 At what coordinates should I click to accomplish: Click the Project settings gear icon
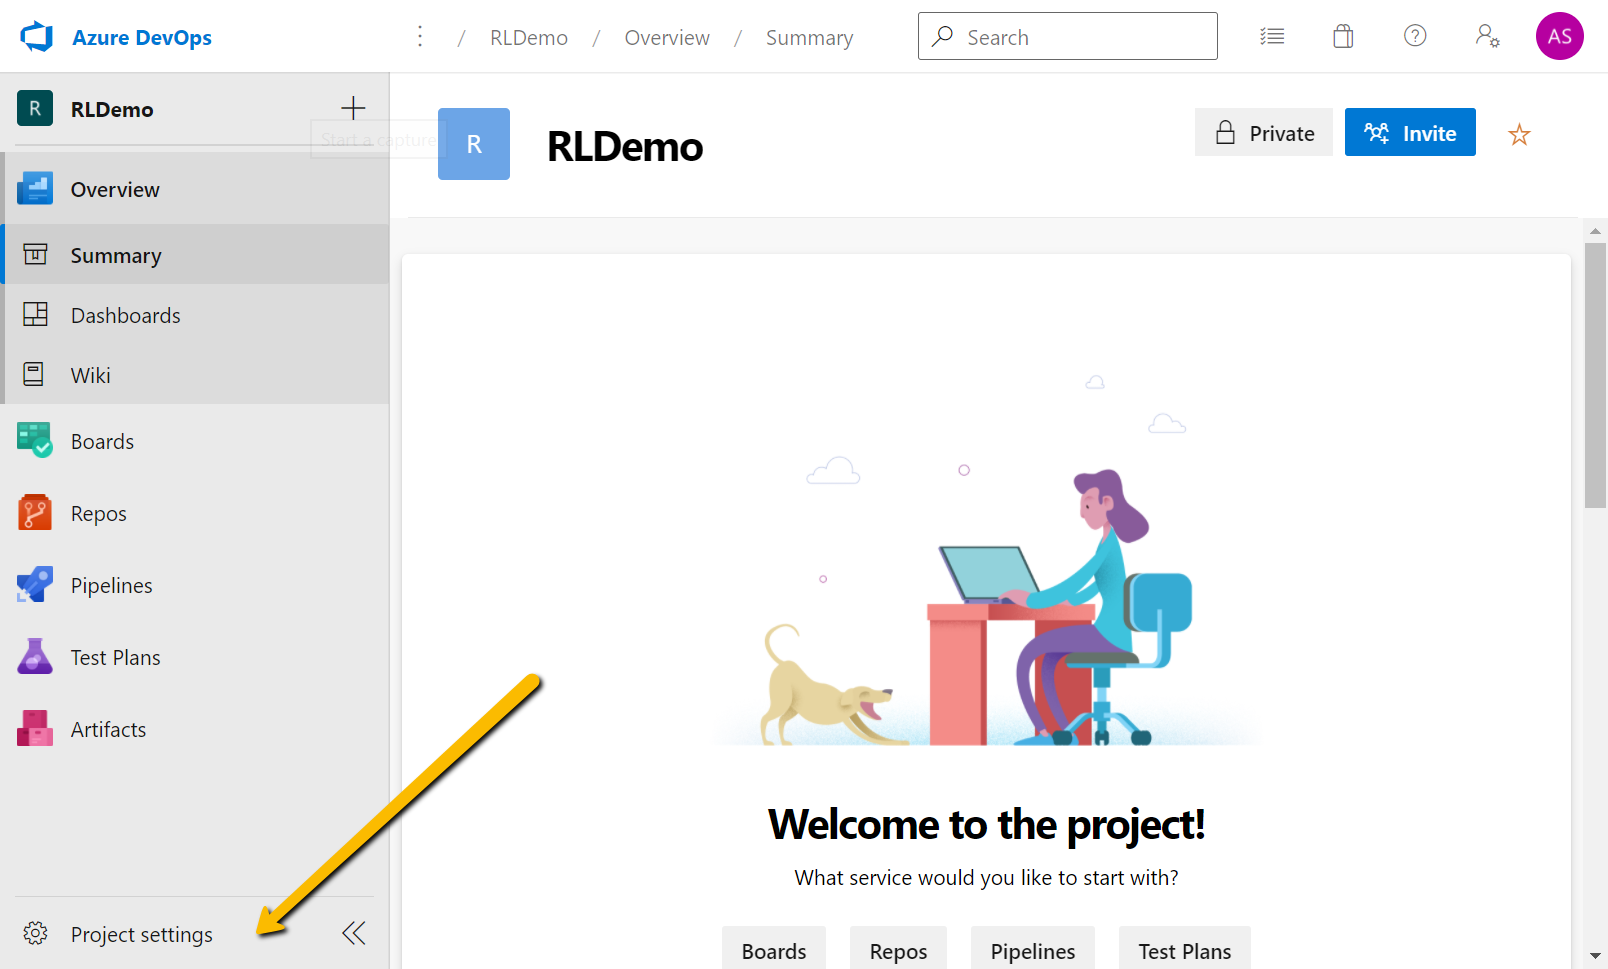[35, 933]
